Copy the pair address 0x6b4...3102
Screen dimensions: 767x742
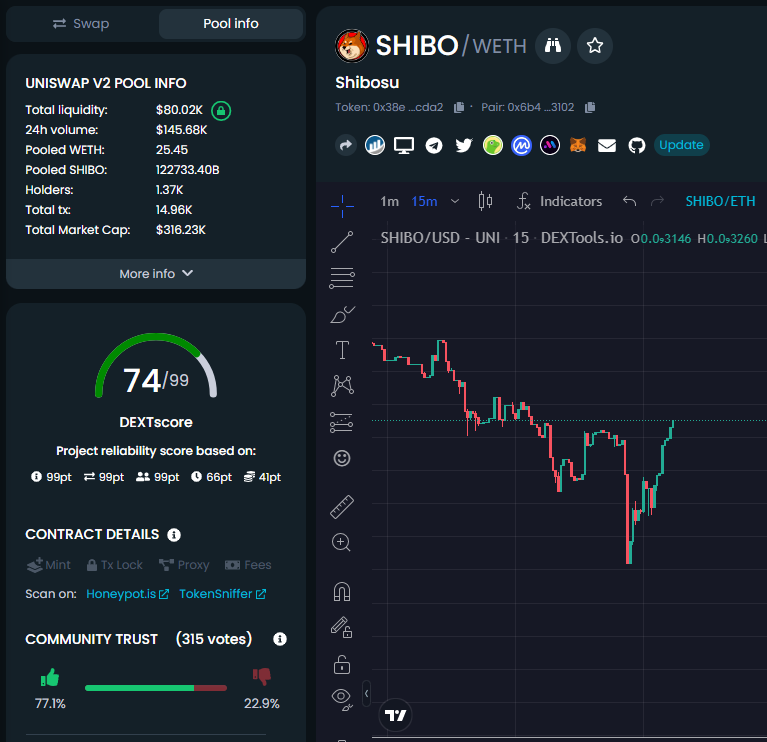[590, 107]
